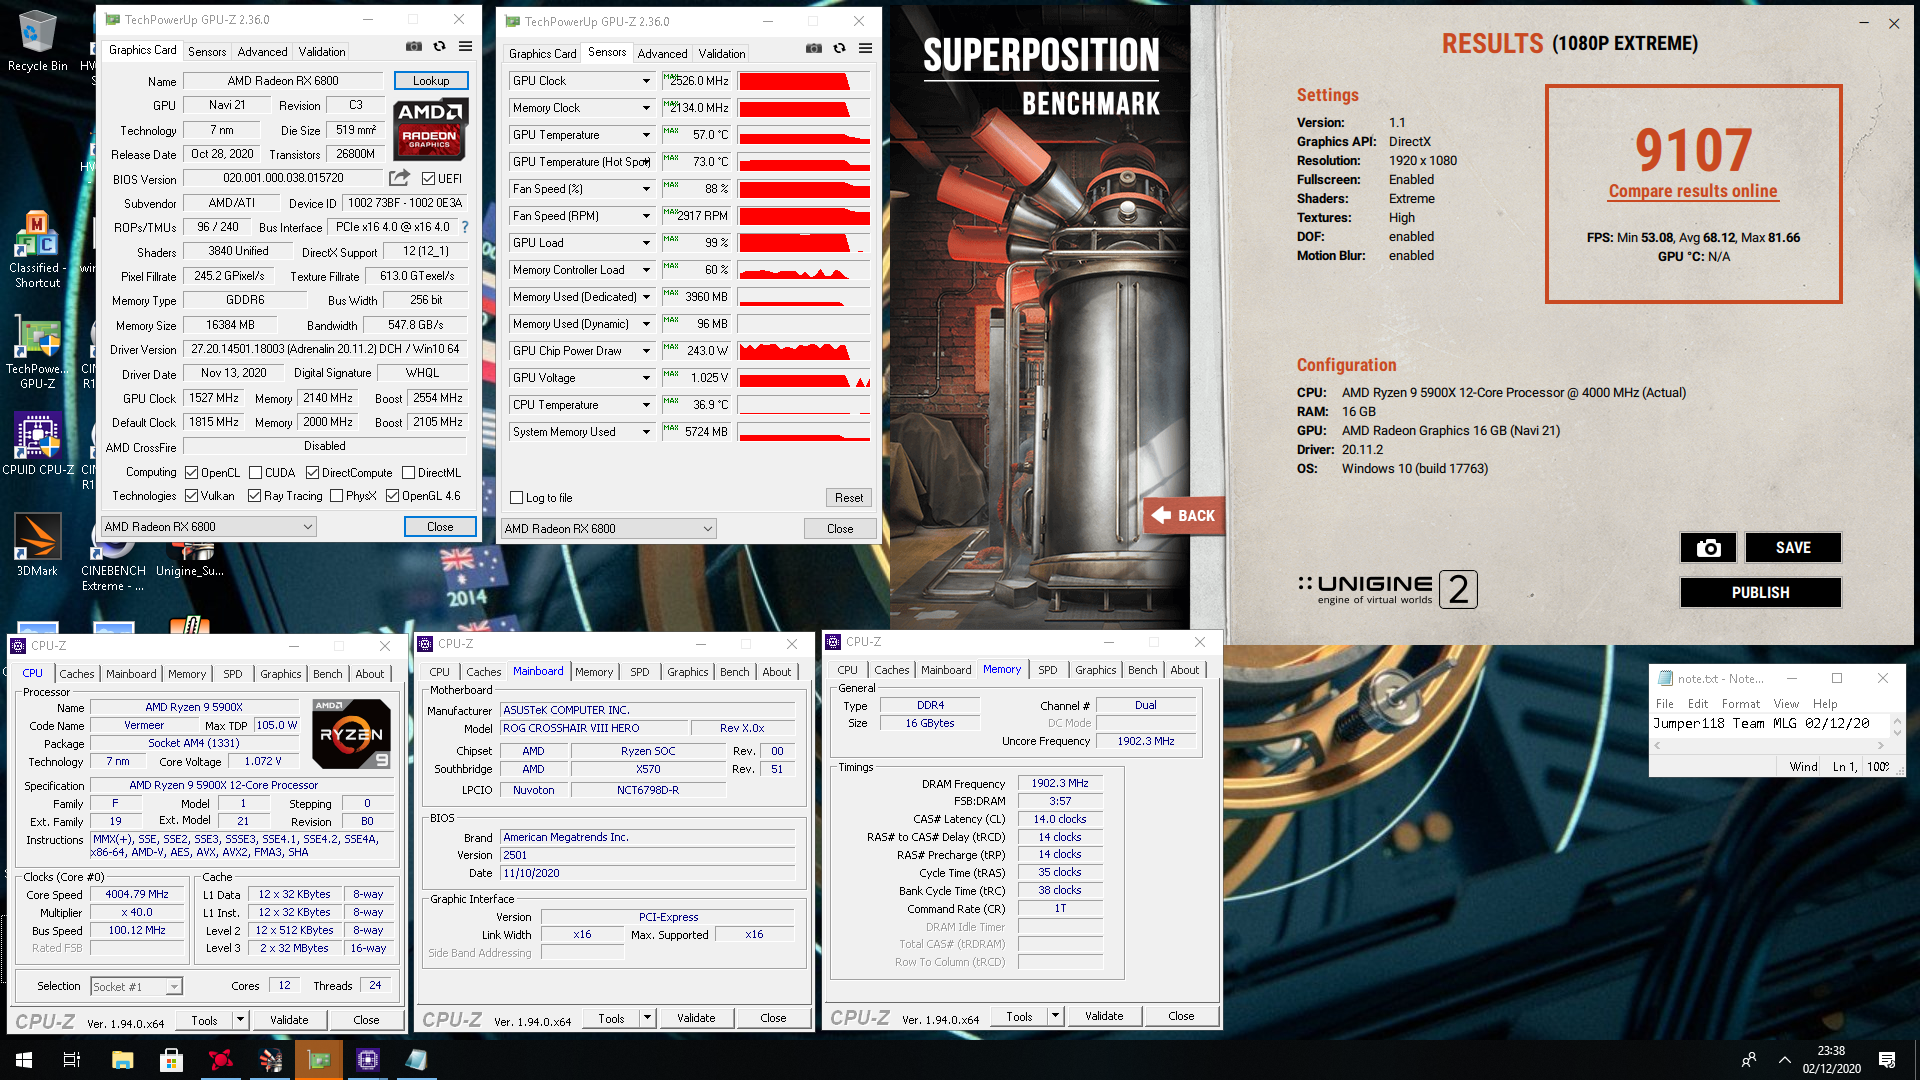Click the Memory Controller Load graph
Screen dimensions: 1920x1080
click(804, 270)
